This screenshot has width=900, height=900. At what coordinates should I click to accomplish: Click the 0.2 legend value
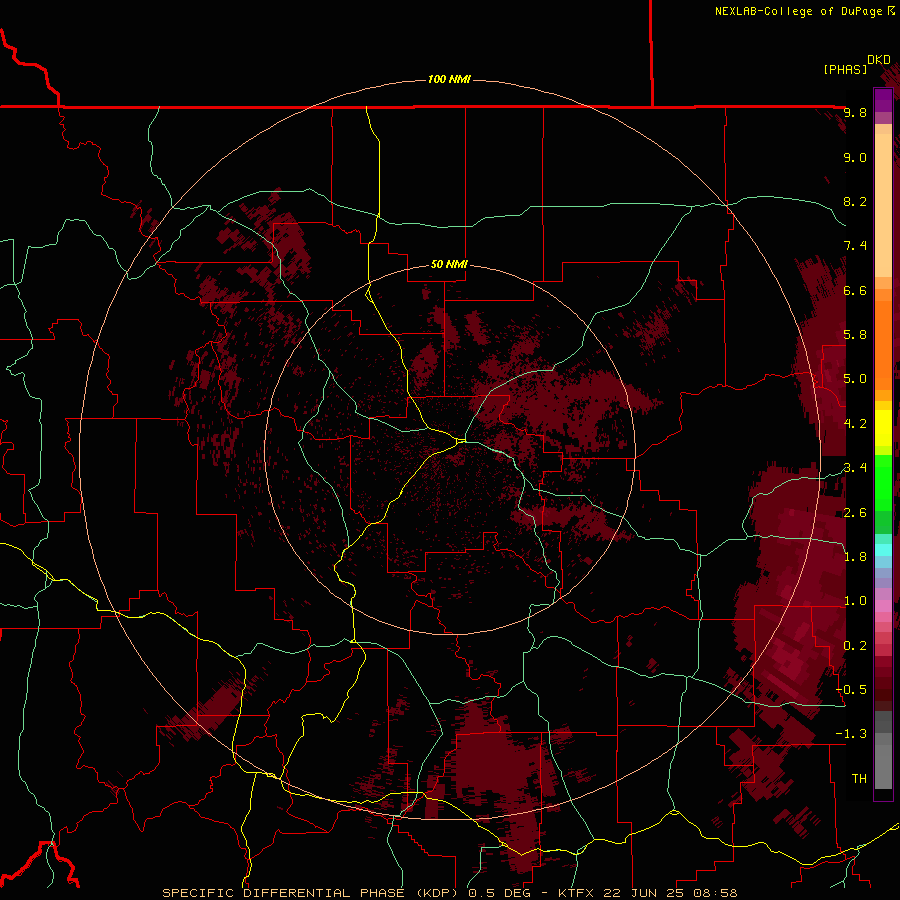[x=855, y=646]
